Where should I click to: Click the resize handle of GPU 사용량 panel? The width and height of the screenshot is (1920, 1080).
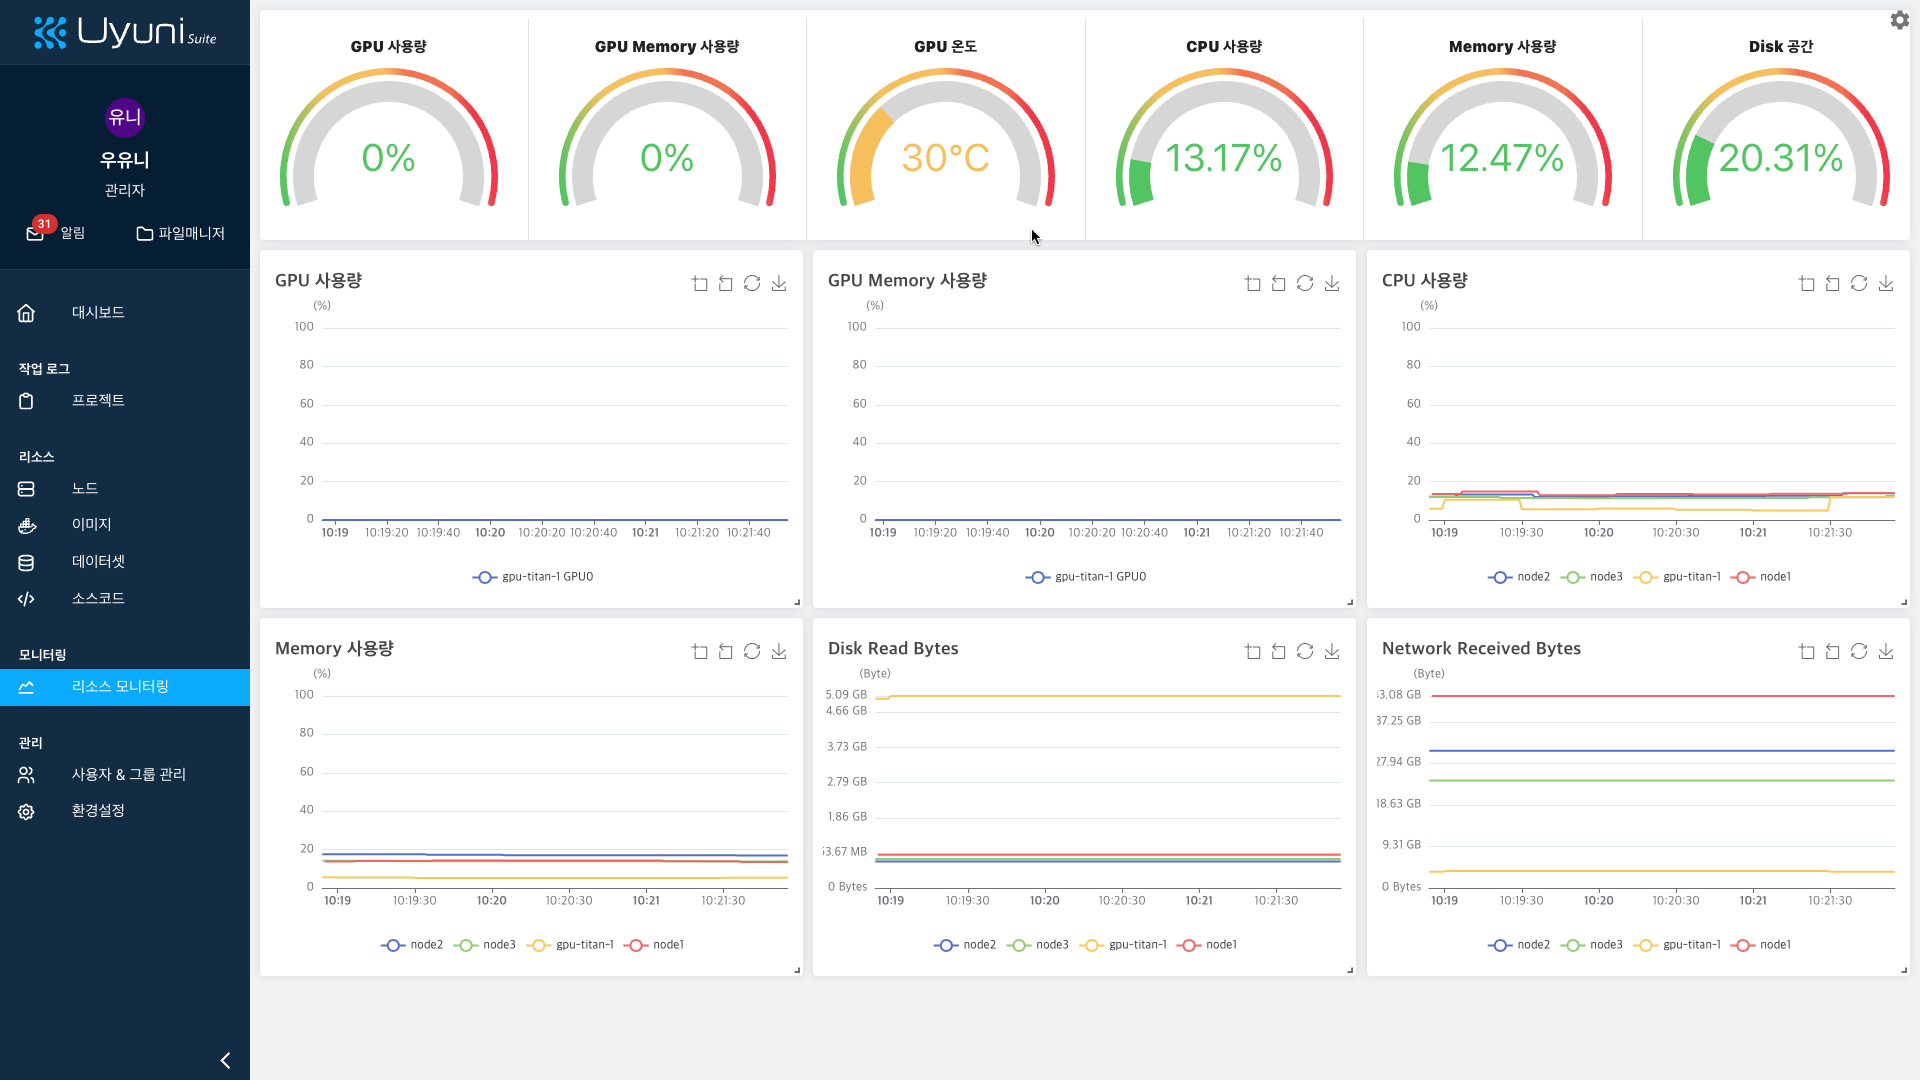coord(797,602)
